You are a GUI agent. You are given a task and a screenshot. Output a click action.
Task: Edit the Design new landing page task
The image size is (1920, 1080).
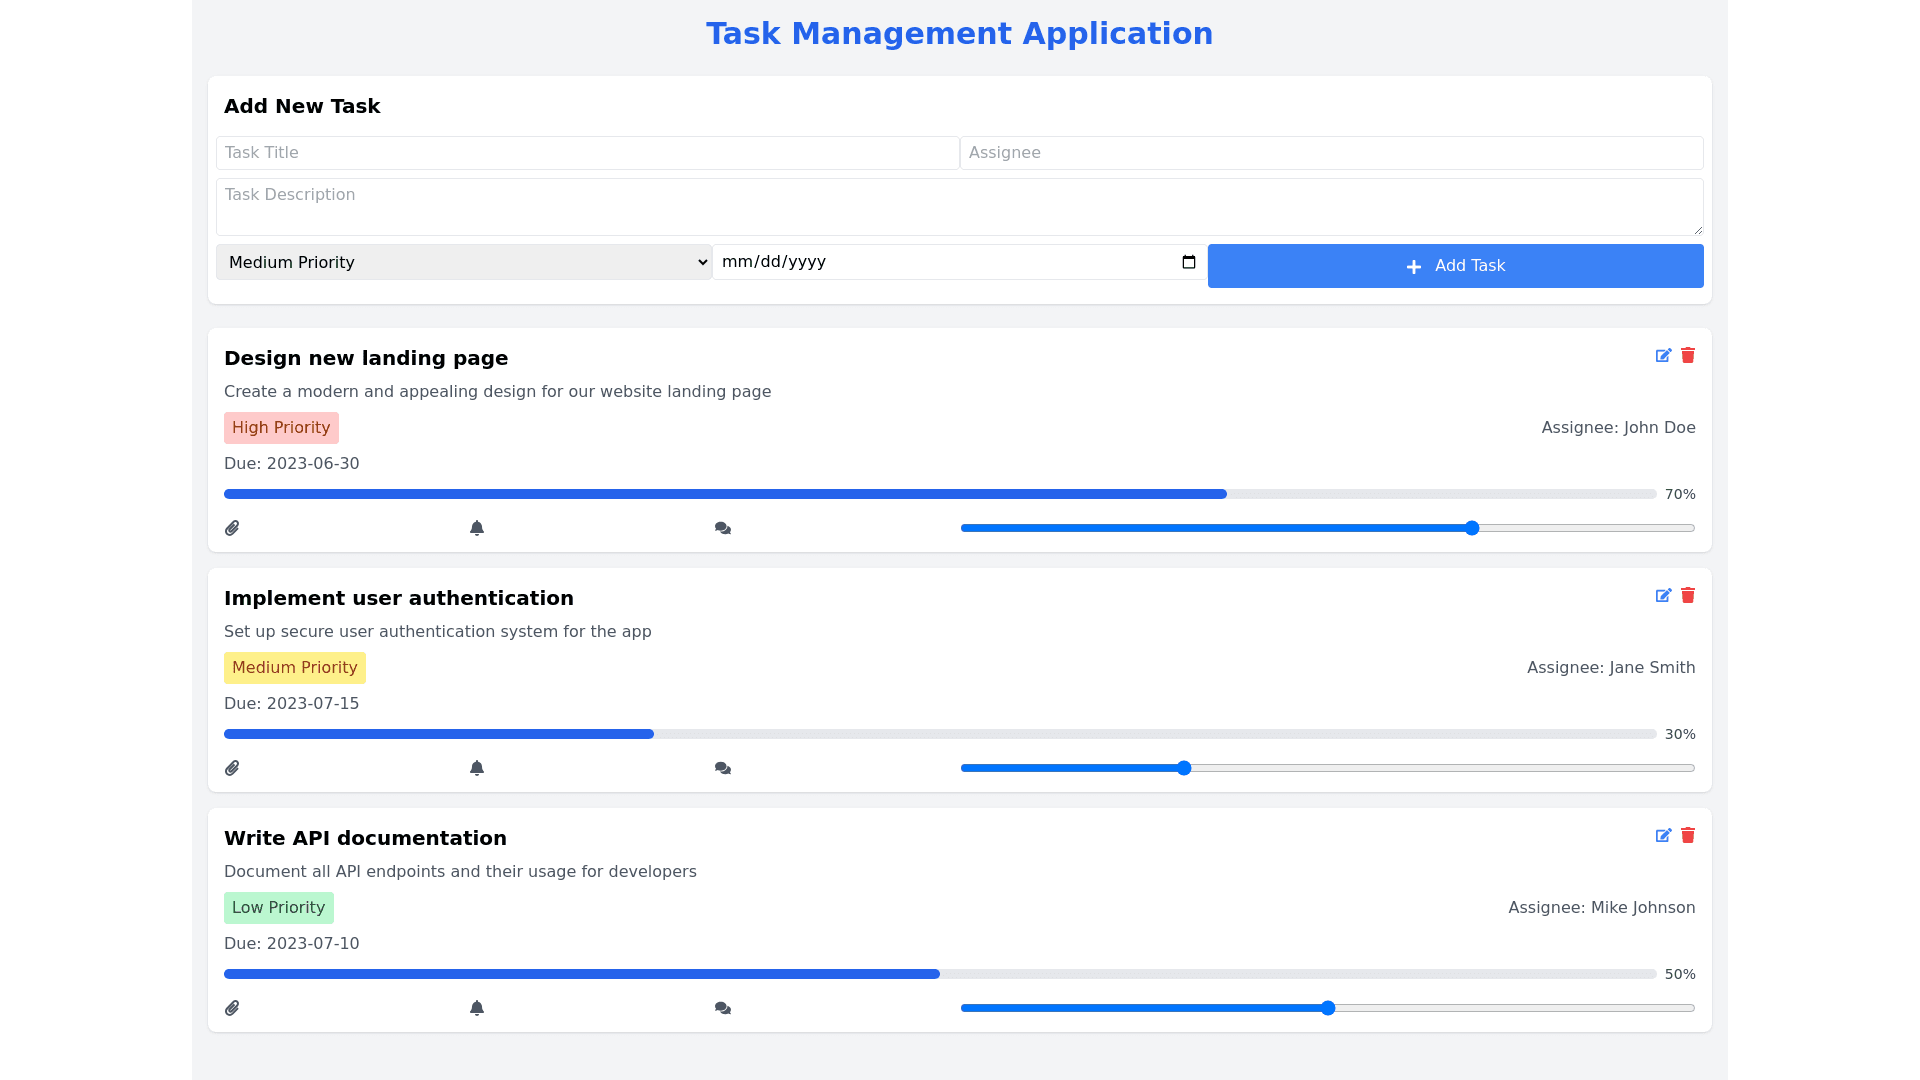[x=1663, y=356]
